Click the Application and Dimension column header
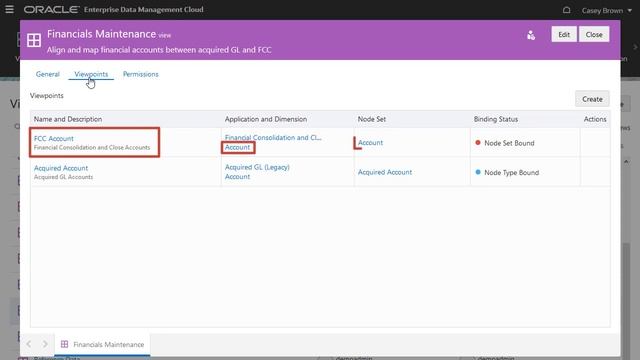 [x=266, y=119]
